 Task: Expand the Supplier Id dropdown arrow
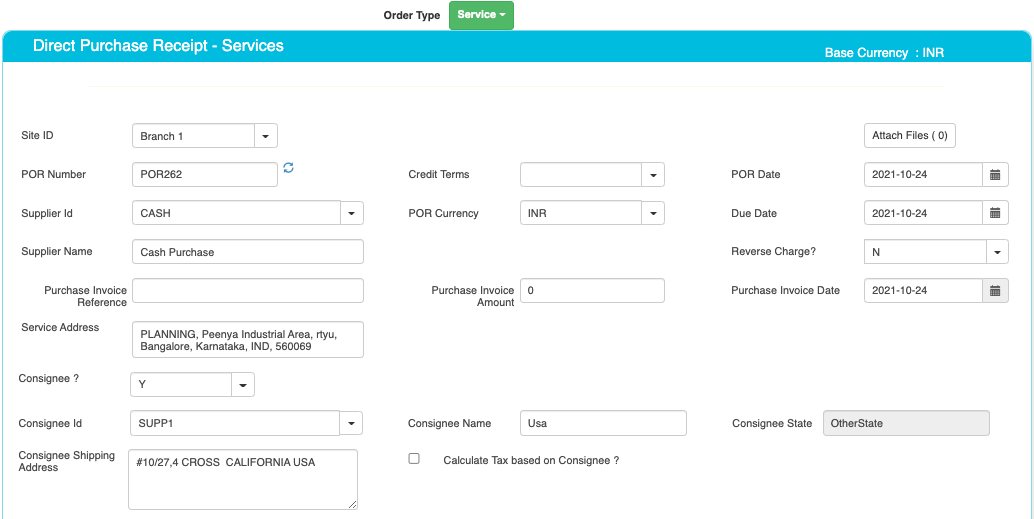point(351,213)
